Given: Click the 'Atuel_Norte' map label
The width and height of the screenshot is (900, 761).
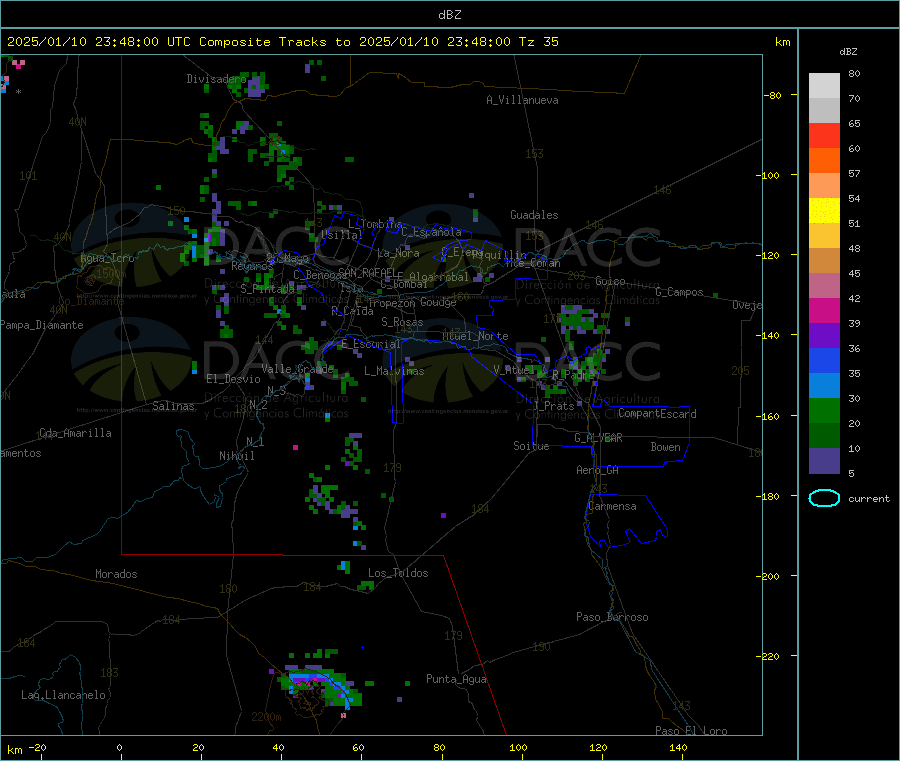Looking at the screenshot, I should [x=475, y=336].
